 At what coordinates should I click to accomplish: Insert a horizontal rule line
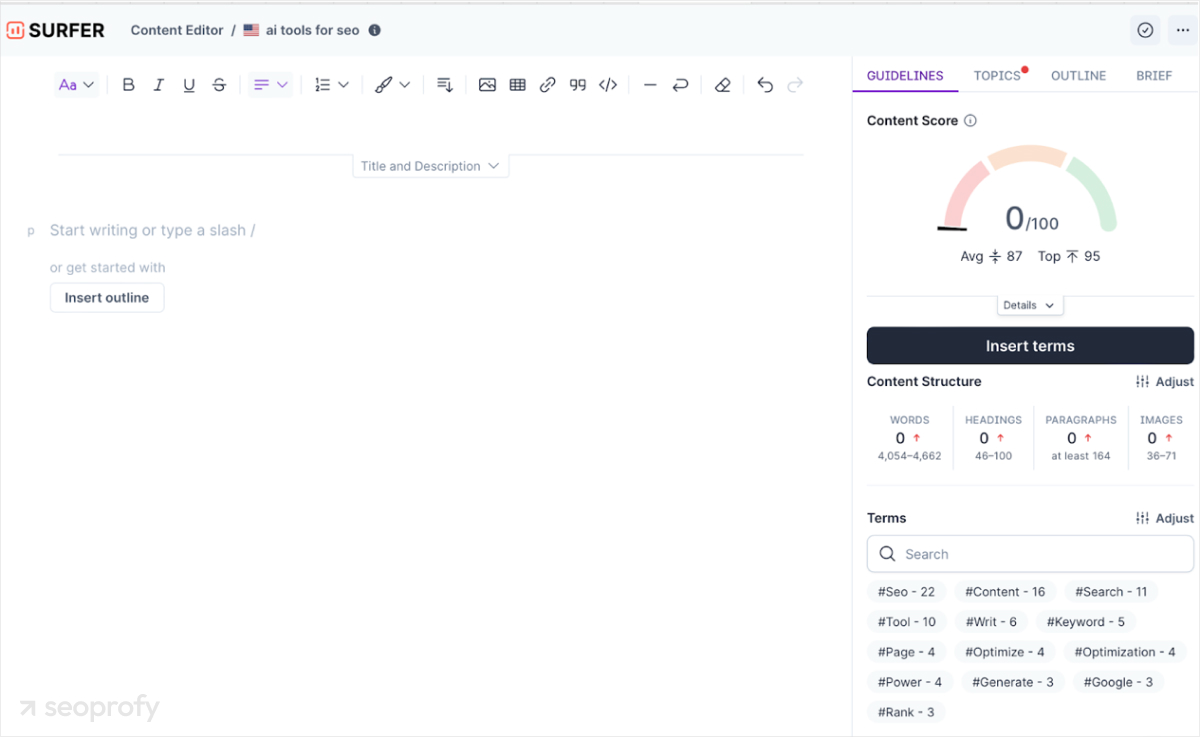[x=650, y=85]
